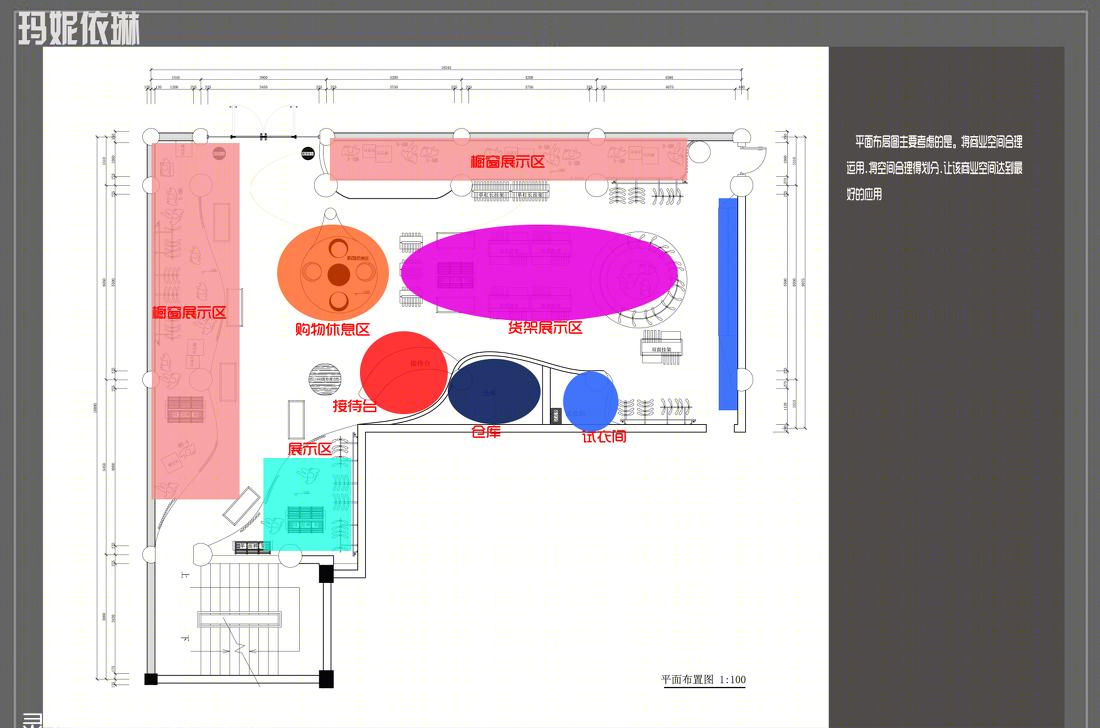Click the 玛妮依琳 title text
Screen dimensions: 1100x728
79,29
